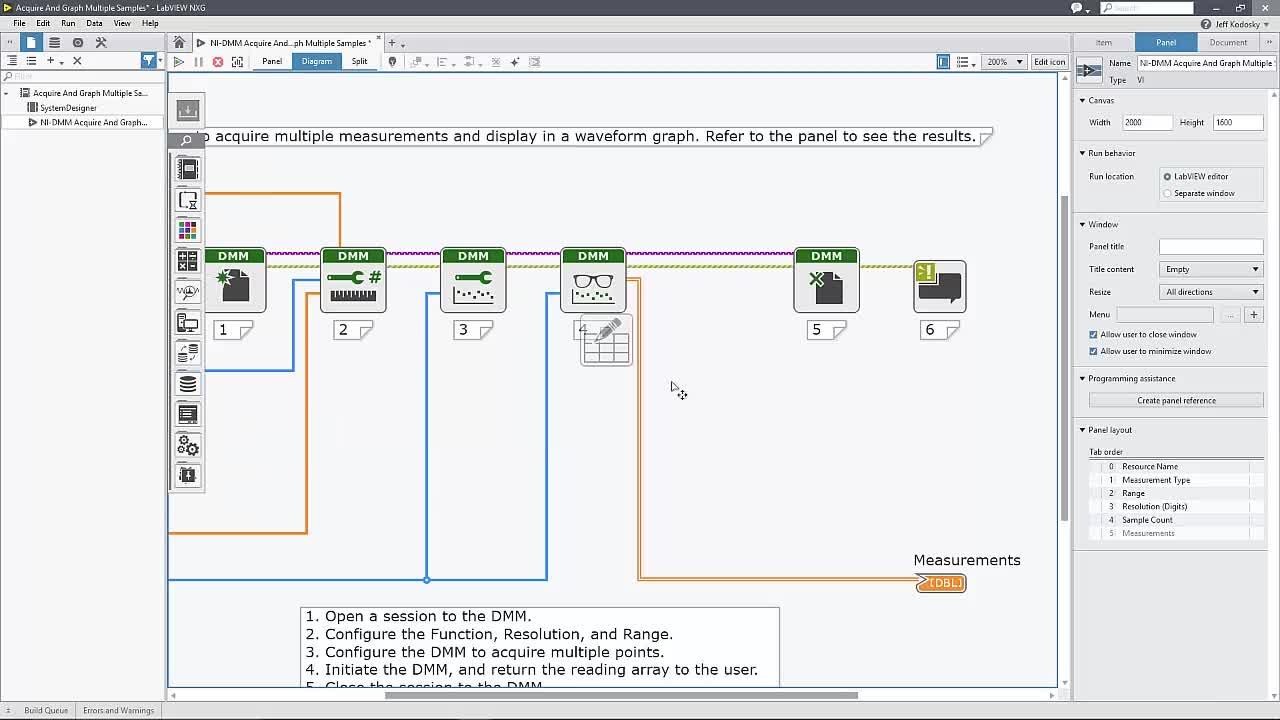Abort execution with the red stop icon

[218, 62]
